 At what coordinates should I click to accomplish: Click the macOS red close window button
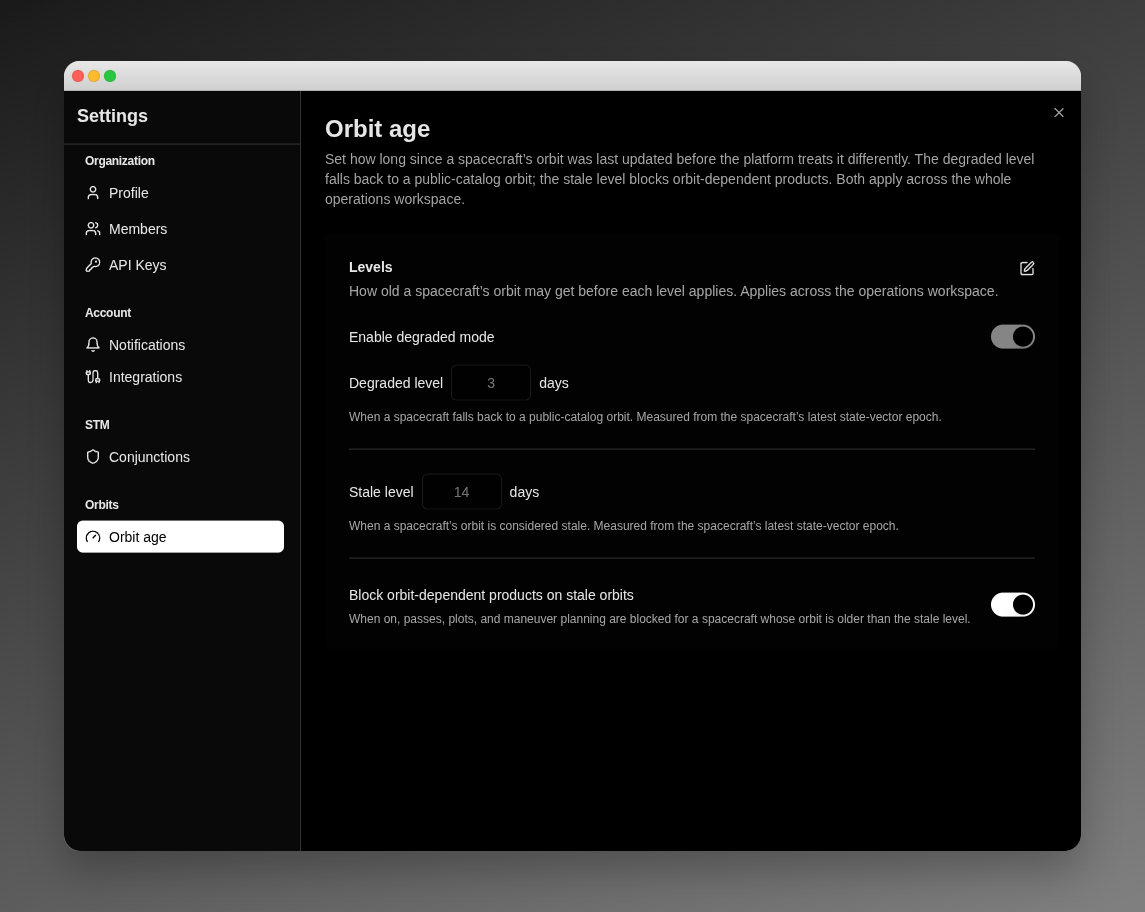click(78, 76)
